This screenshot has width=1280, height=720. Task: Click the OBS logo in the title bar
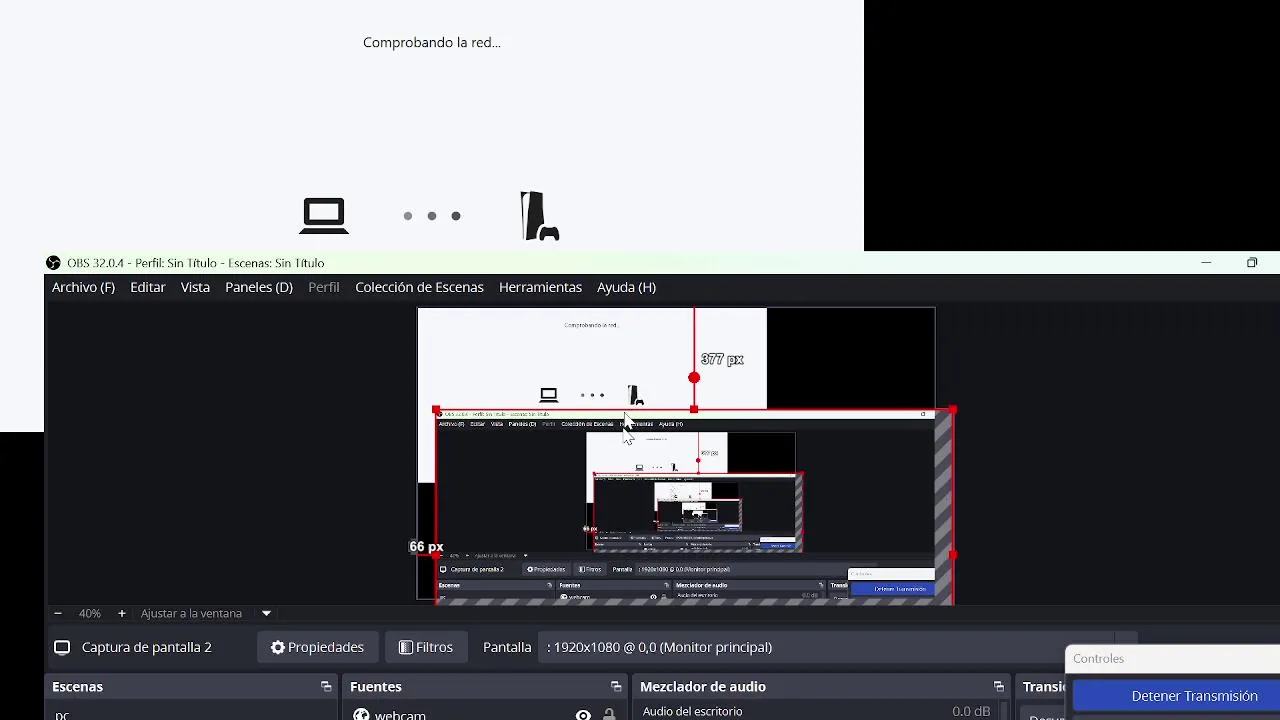pyautogui.click(x=53, y=263)
